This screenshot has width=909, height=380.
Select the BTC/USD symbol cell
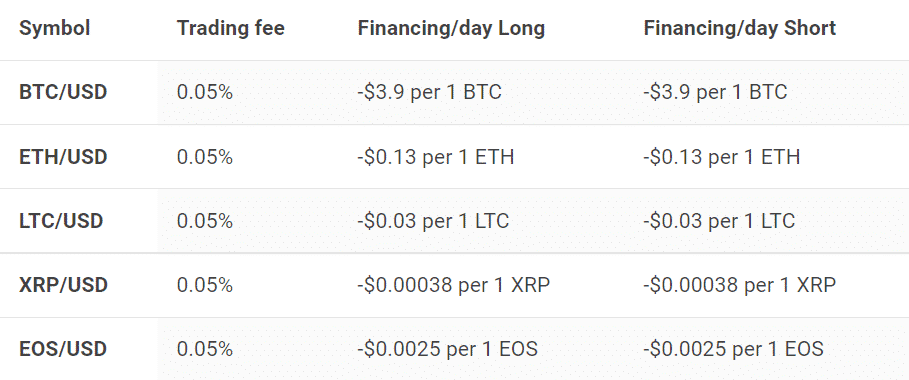point(63,92)
